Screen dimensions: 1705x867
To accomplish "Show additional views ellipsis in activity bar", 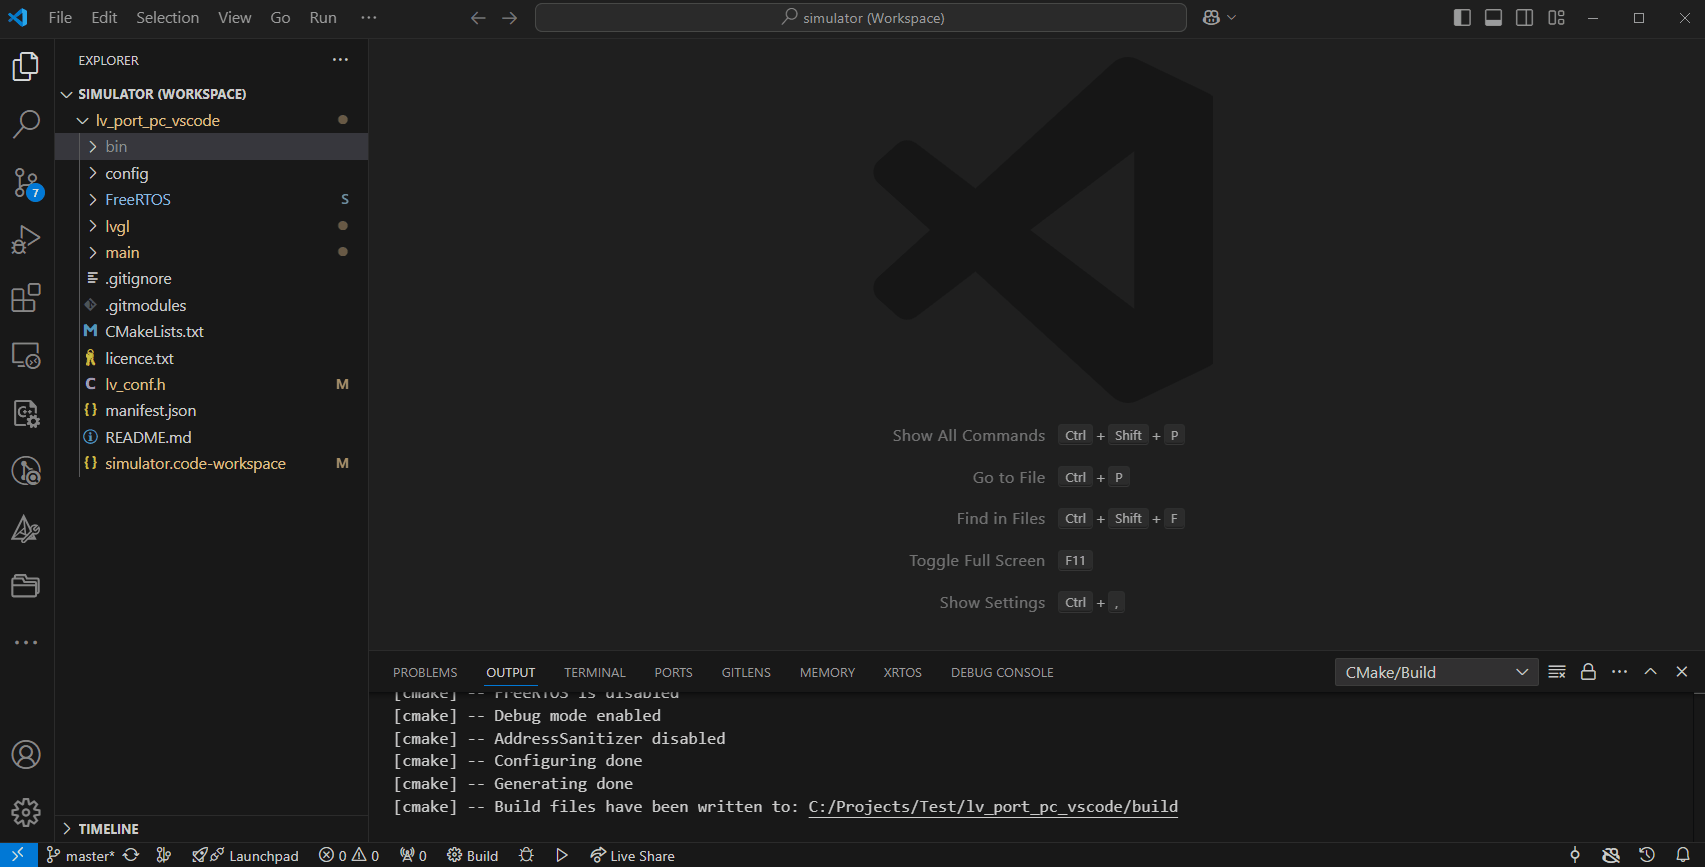I will [26, 643].
